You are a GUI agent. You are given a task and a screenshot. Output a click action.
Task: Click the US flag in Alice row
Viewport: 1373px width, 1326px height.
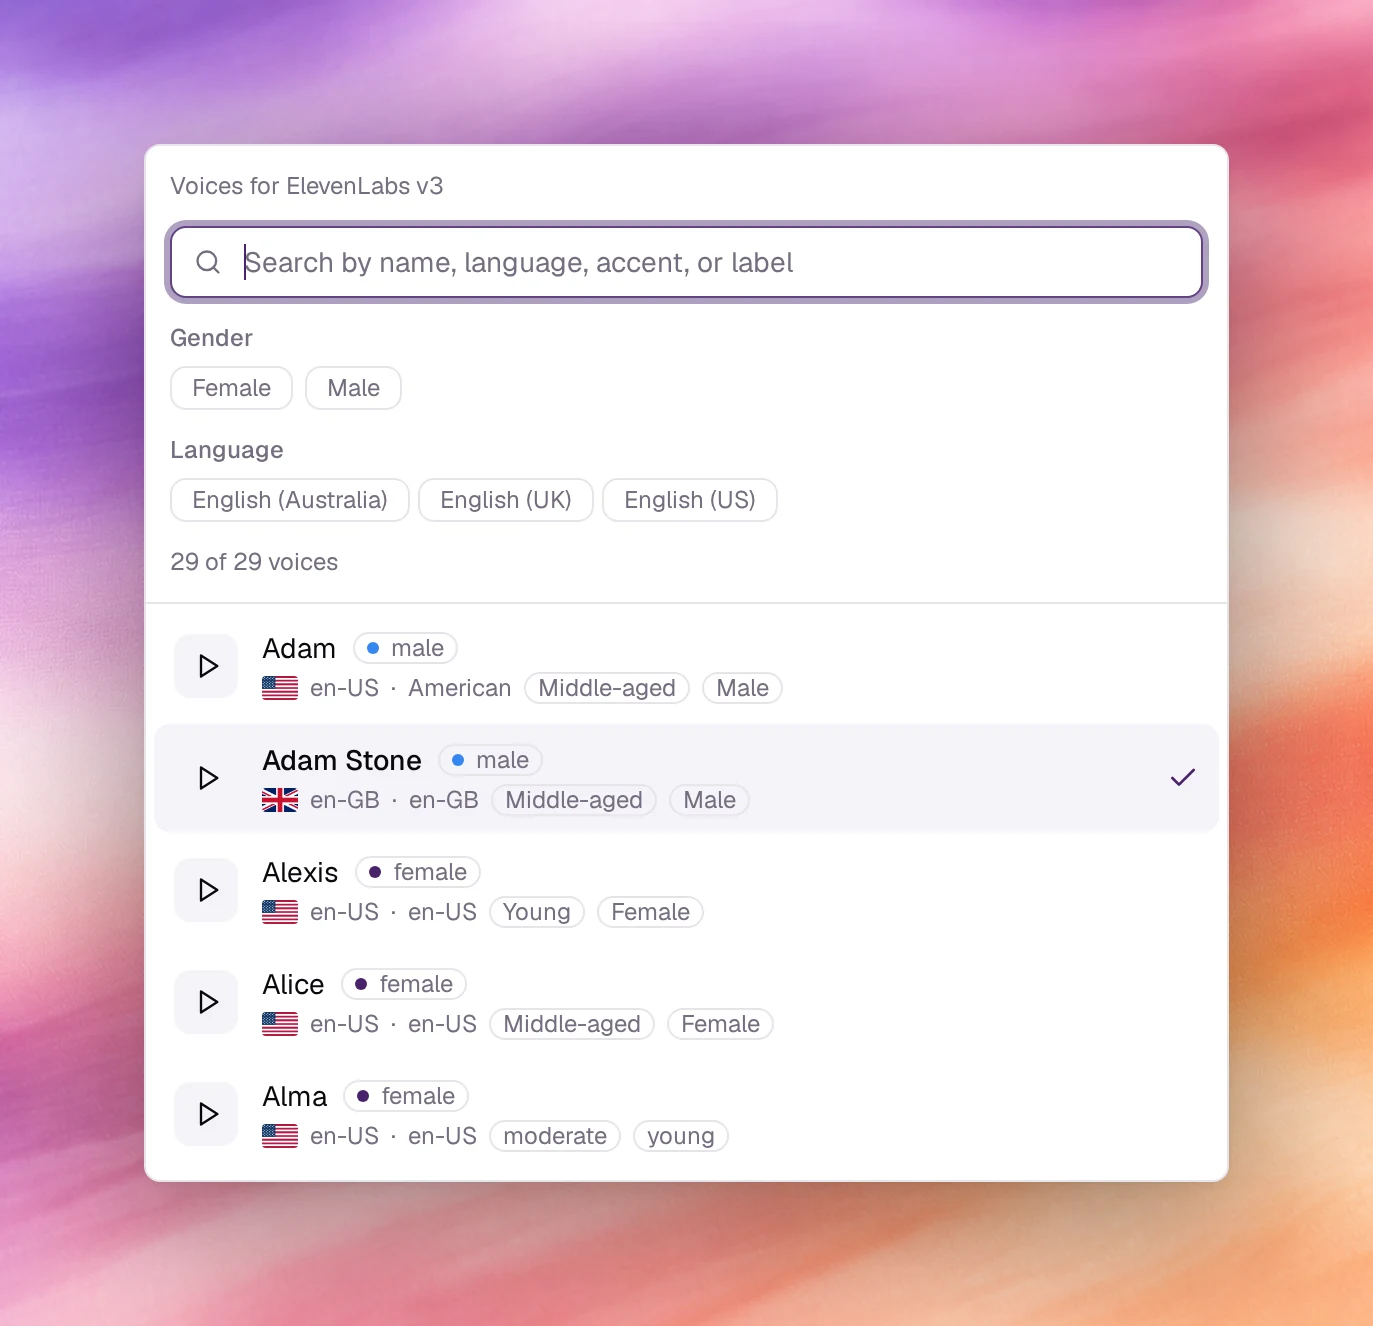(280, 1024)
